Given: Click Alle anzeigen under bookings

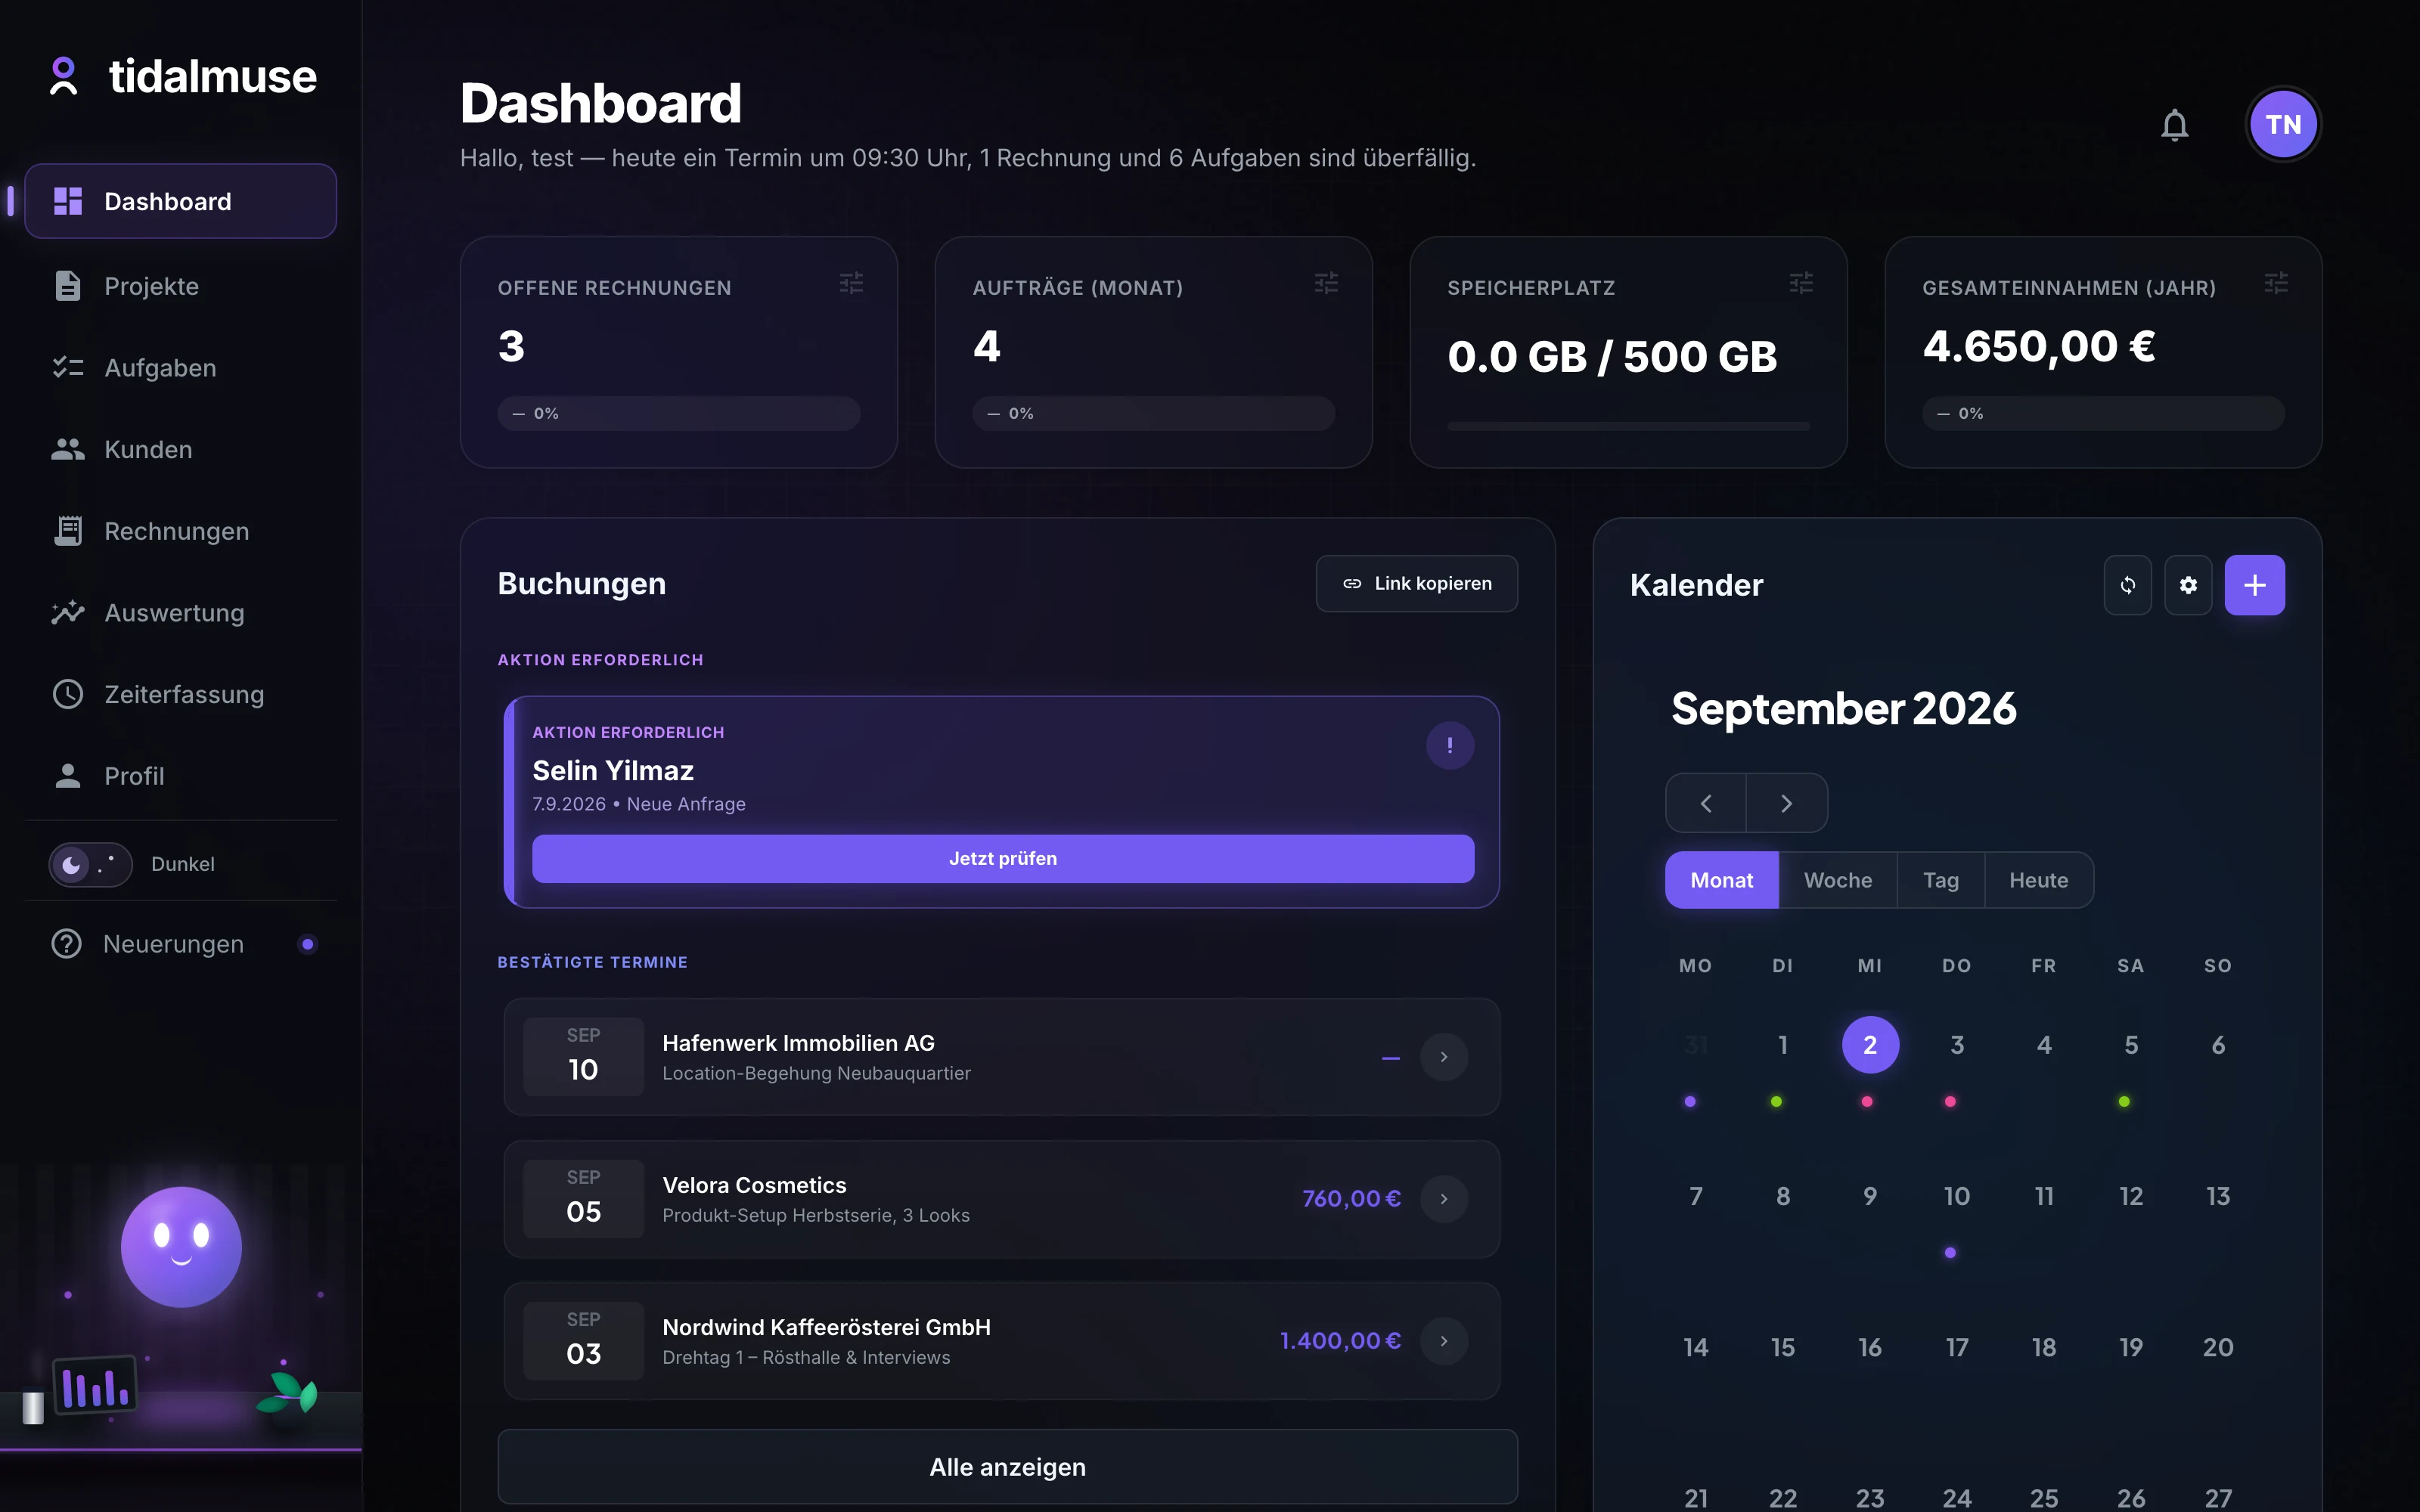Looking at the screenshot, I should click(x=1008, y=1467).
